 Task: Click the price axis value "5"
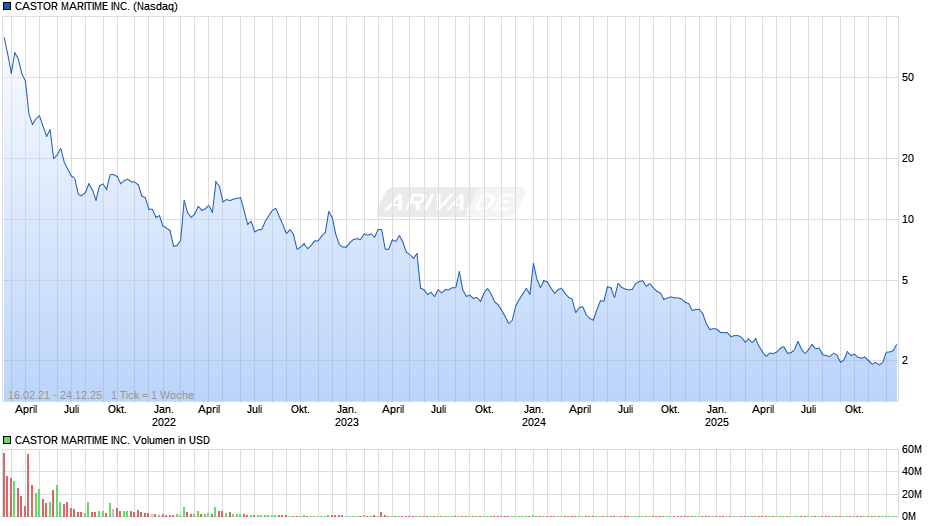(x=905, y=281)
